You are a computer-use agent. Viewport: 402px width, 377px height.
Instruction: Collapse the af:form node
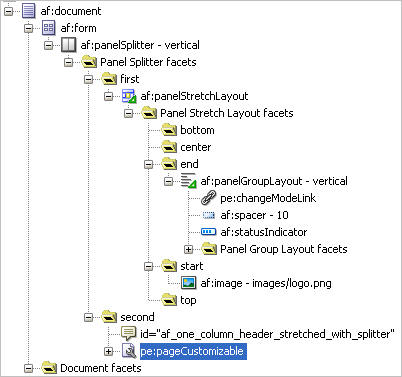[x=29, y=28]
